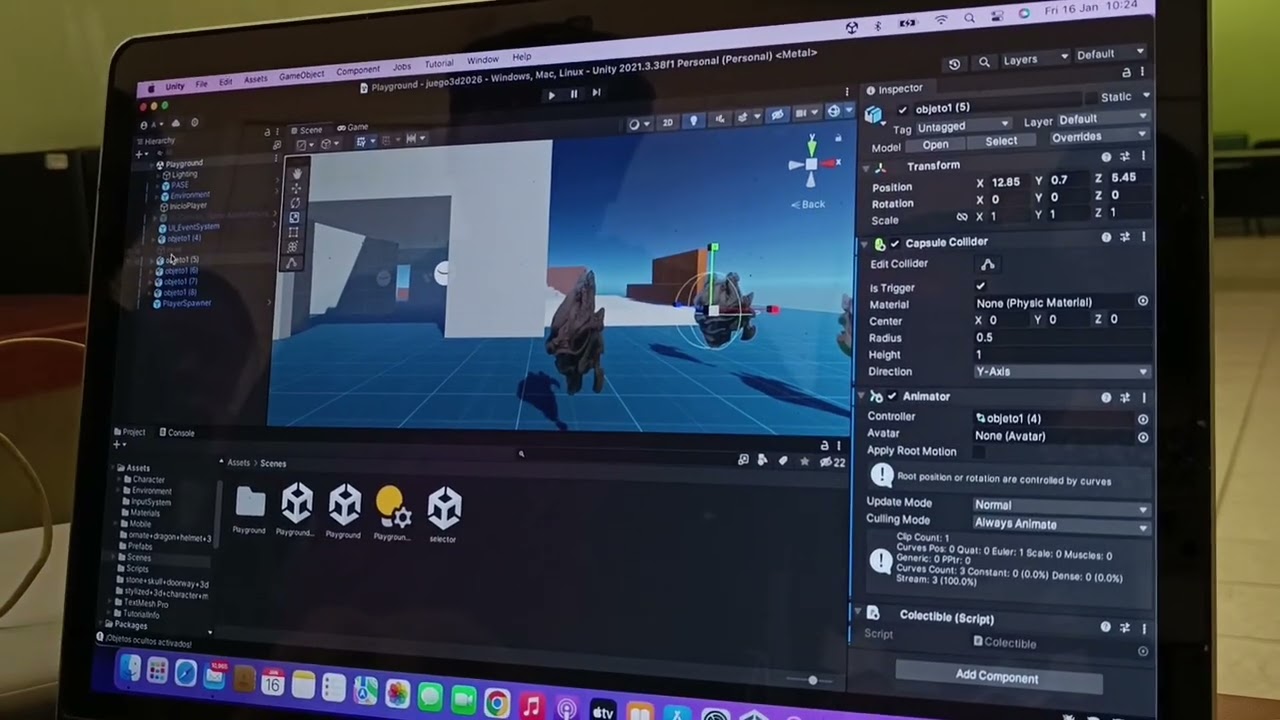Open Animator component help icon
1280x720 pixels.
tap(1106, 397)
